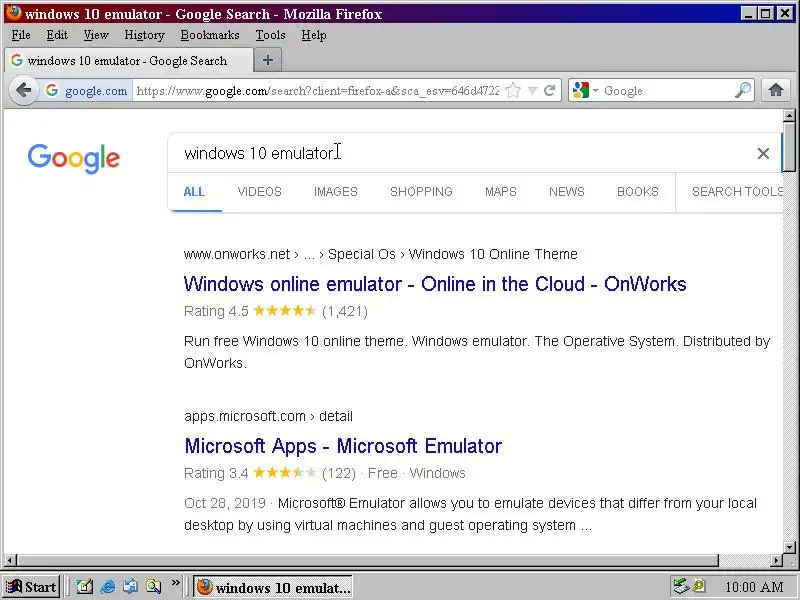This screenshot has height=600, width=800.
Task: Open the History menu
Action: coord(144,35)
